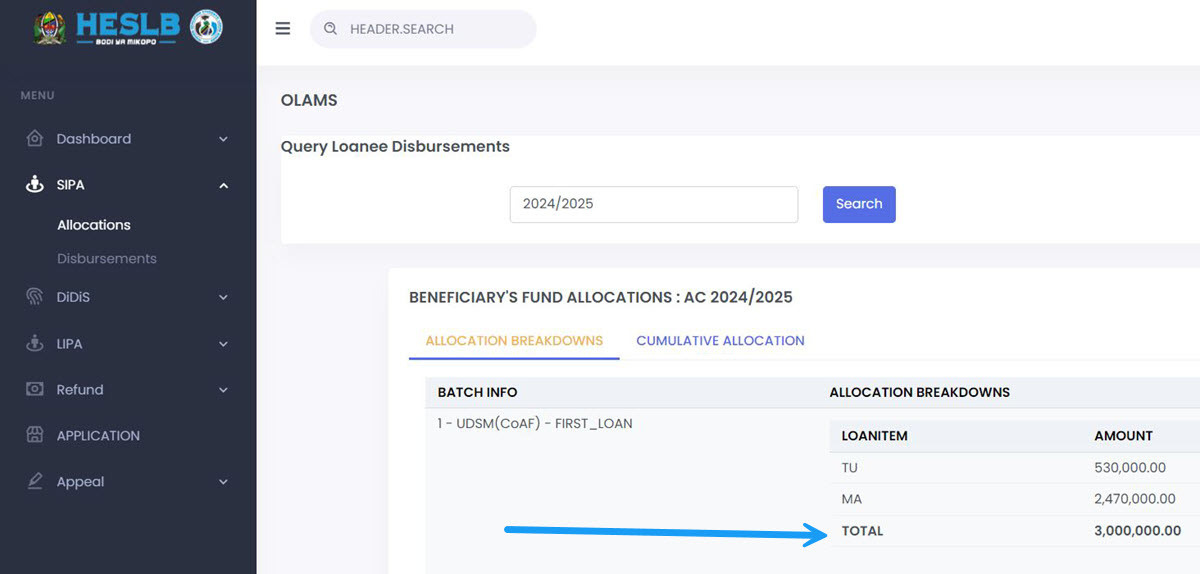The image size is (1200, 574).
Task: Expand the DiDiS menu chevron
Action: [223, 297]
